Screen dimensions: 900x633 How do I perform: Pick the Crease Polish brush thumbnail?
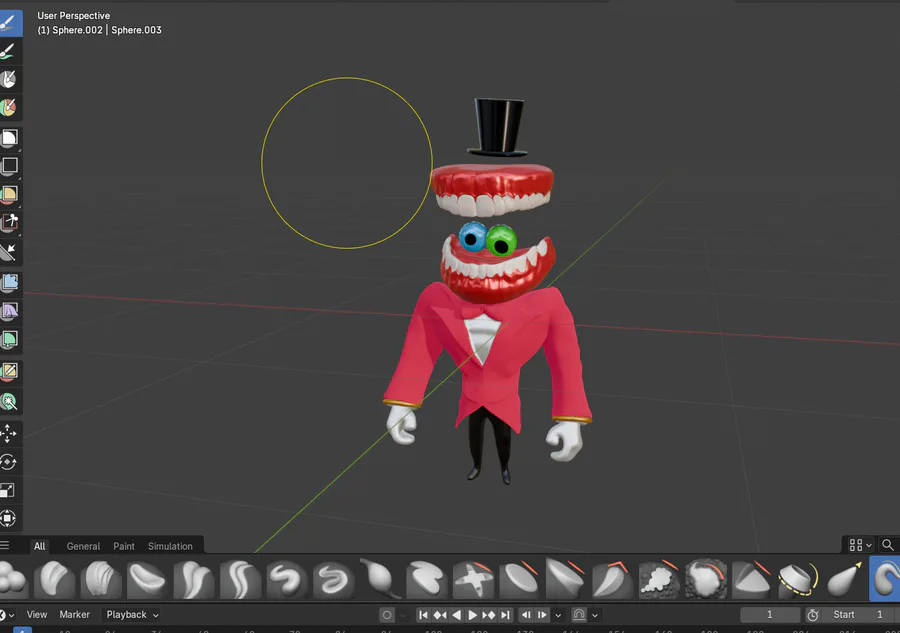click(194, 578)
